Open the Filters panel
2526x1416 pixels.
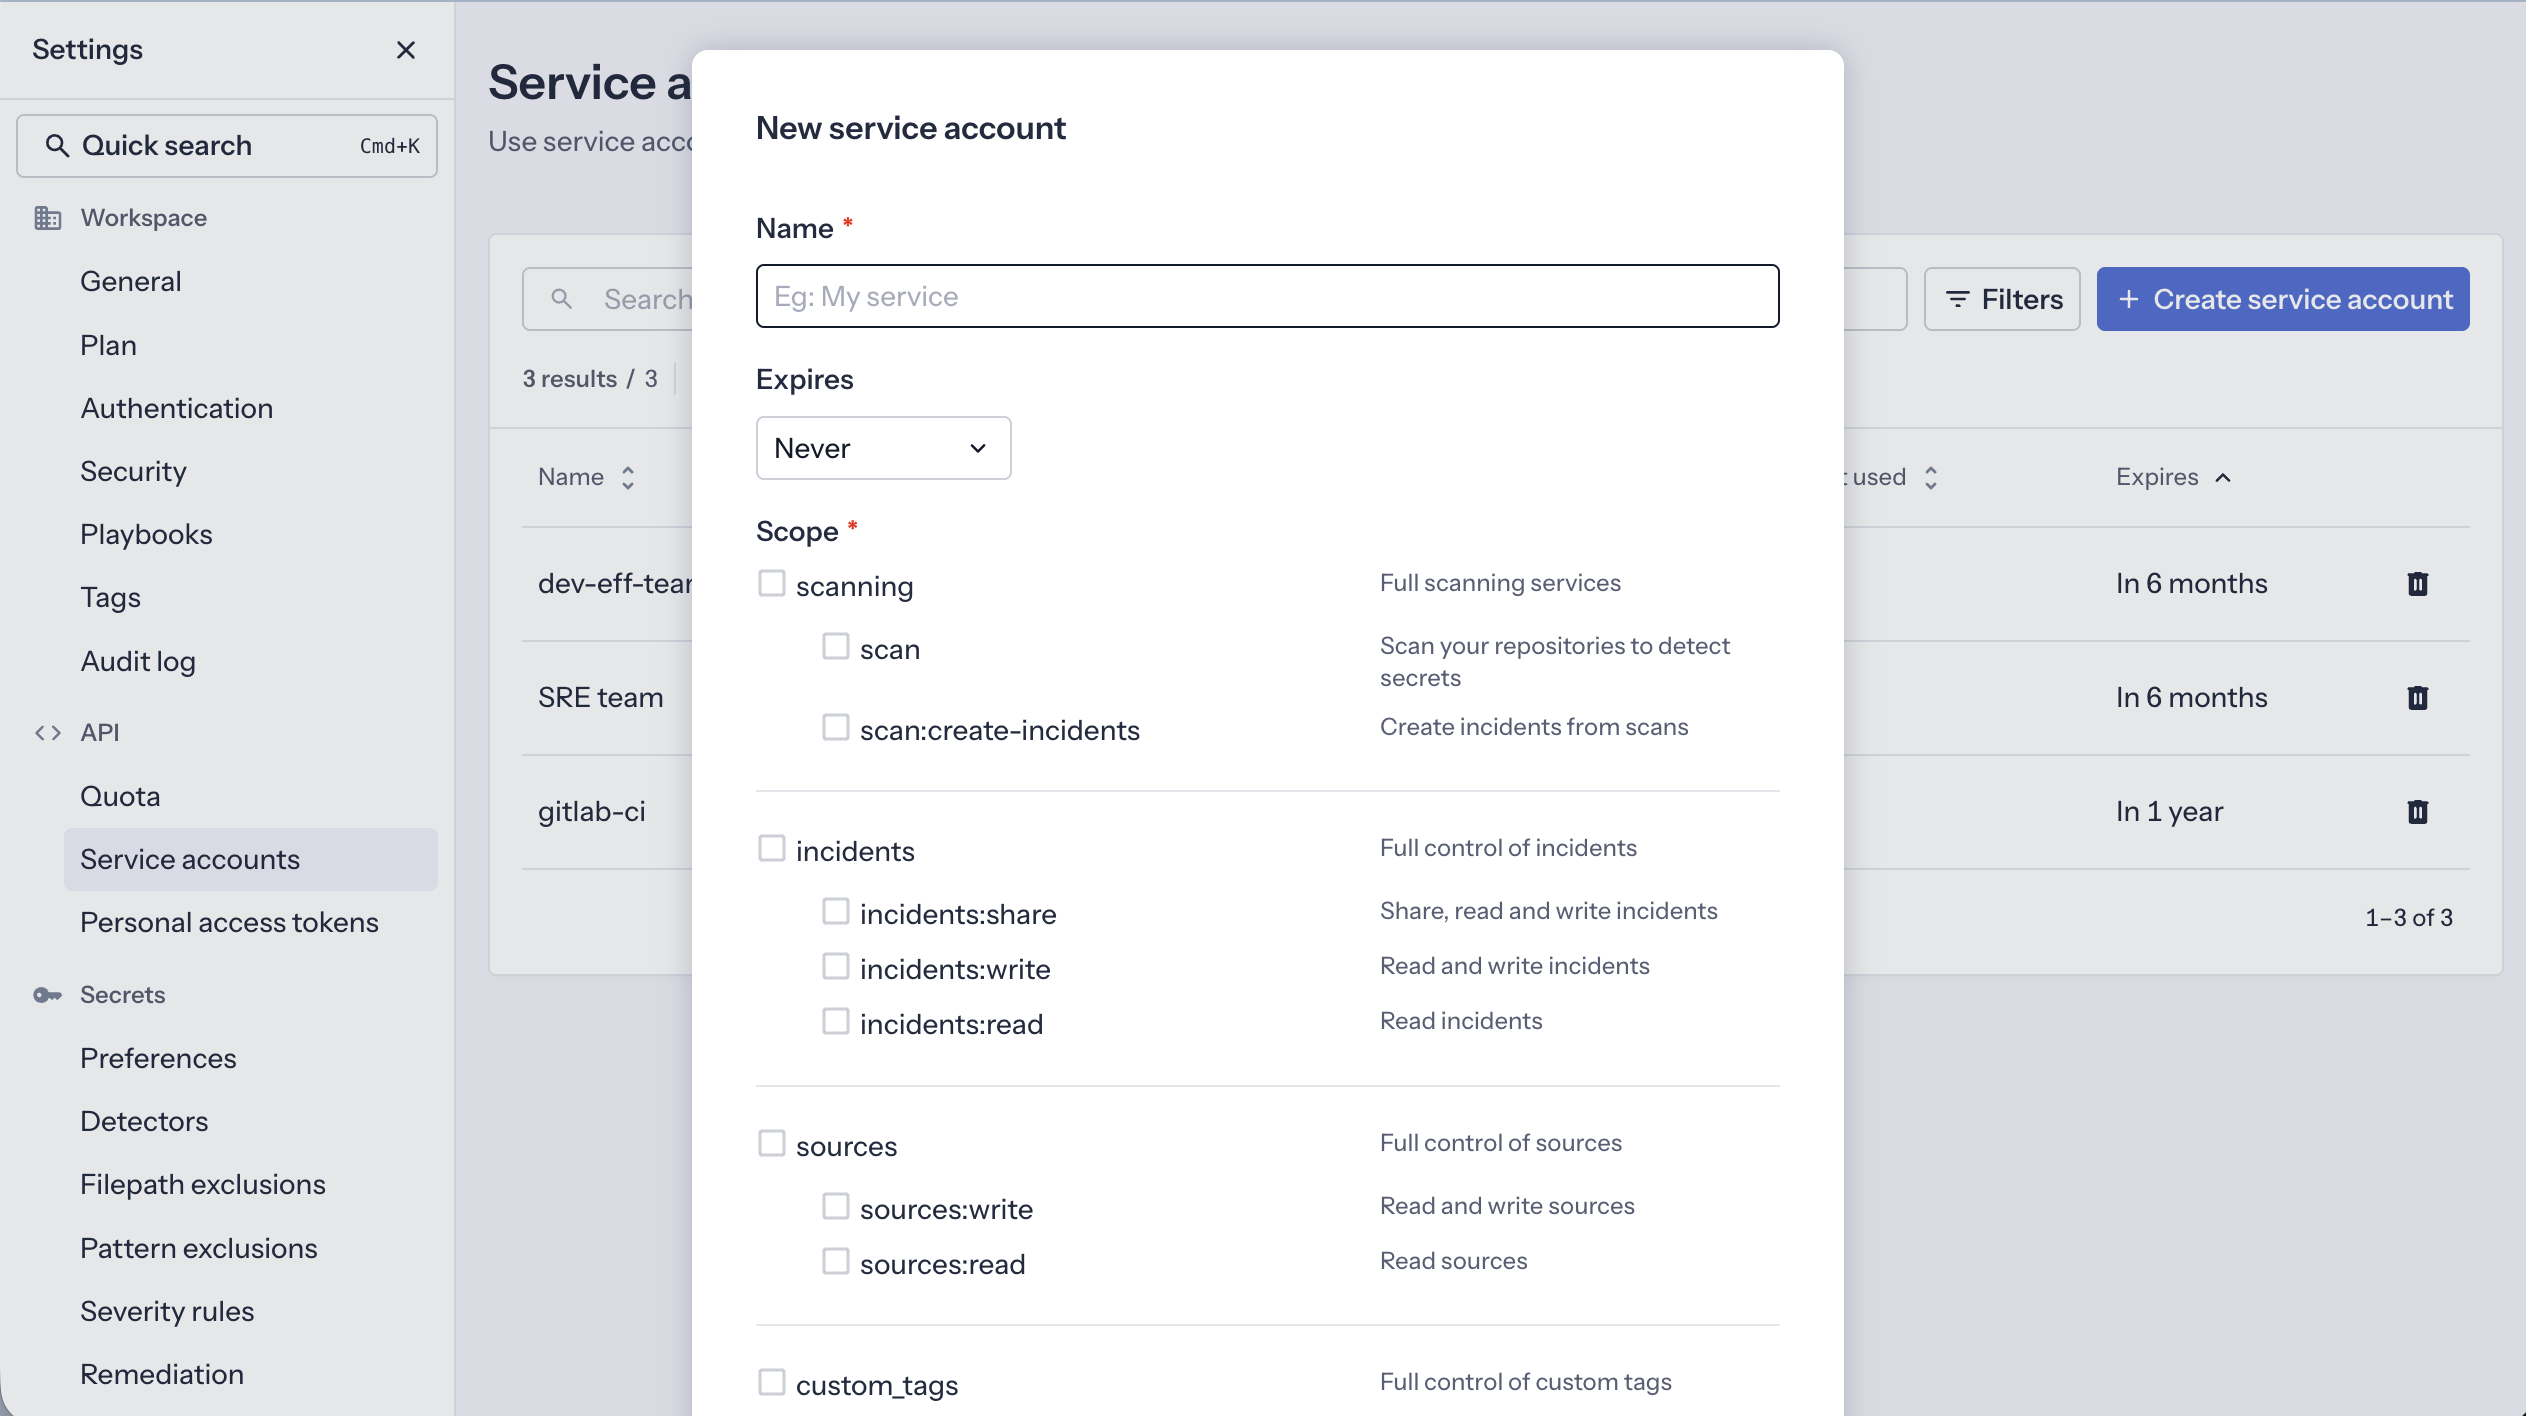pyautogui.click(x=2002, y=299)
